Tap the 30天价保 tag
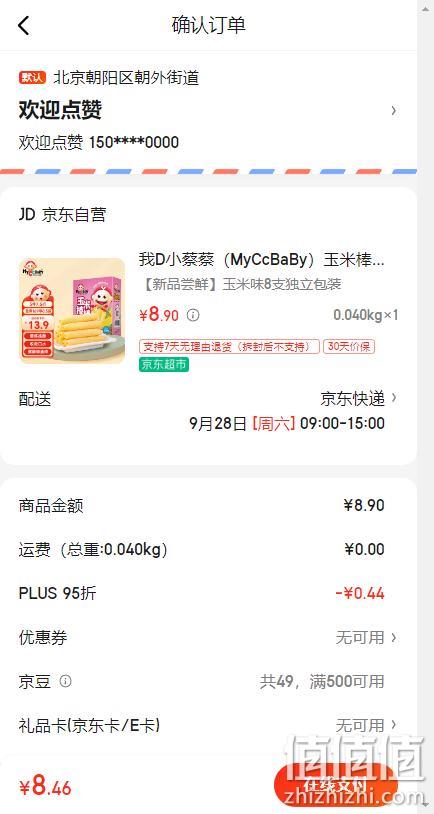Screen dimensions: 434x814 click(349, 346)
